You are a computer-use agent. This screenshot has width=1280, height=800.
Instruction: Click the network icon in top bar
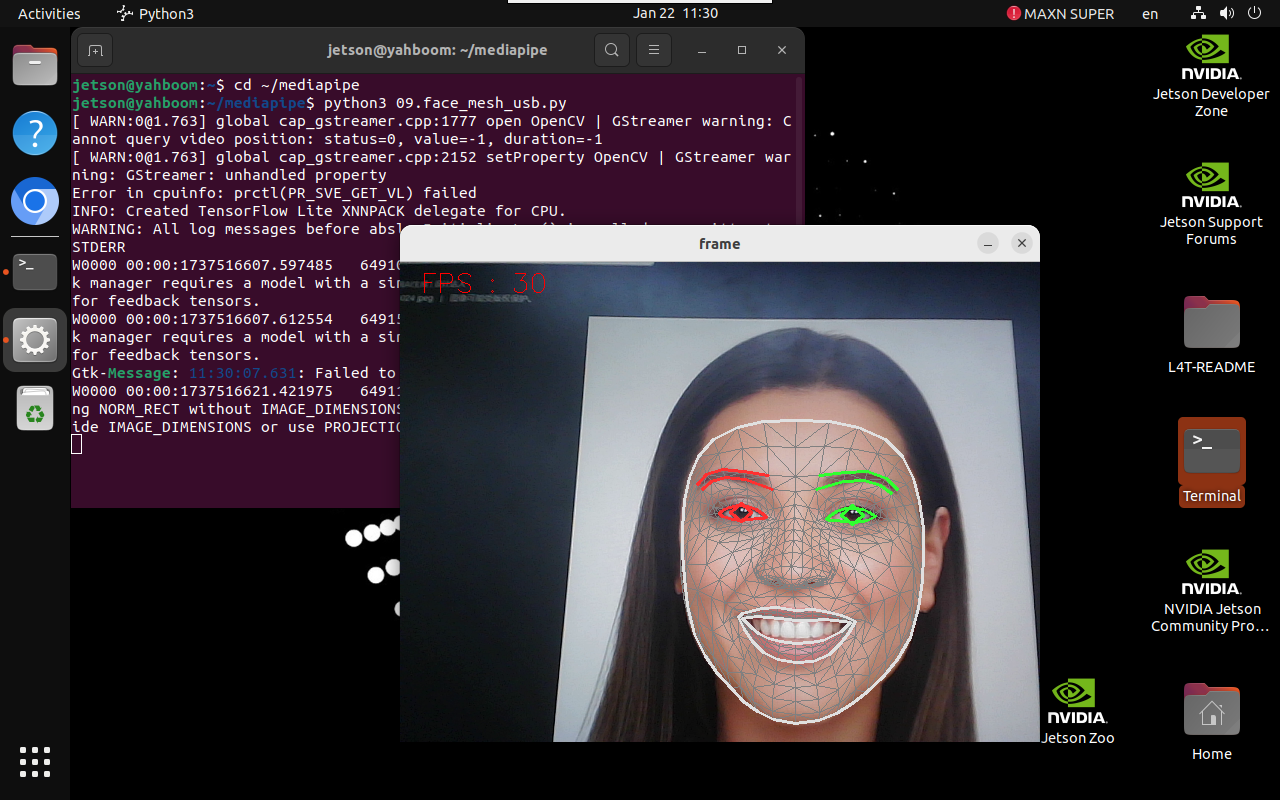click(x=1199, y=13)
